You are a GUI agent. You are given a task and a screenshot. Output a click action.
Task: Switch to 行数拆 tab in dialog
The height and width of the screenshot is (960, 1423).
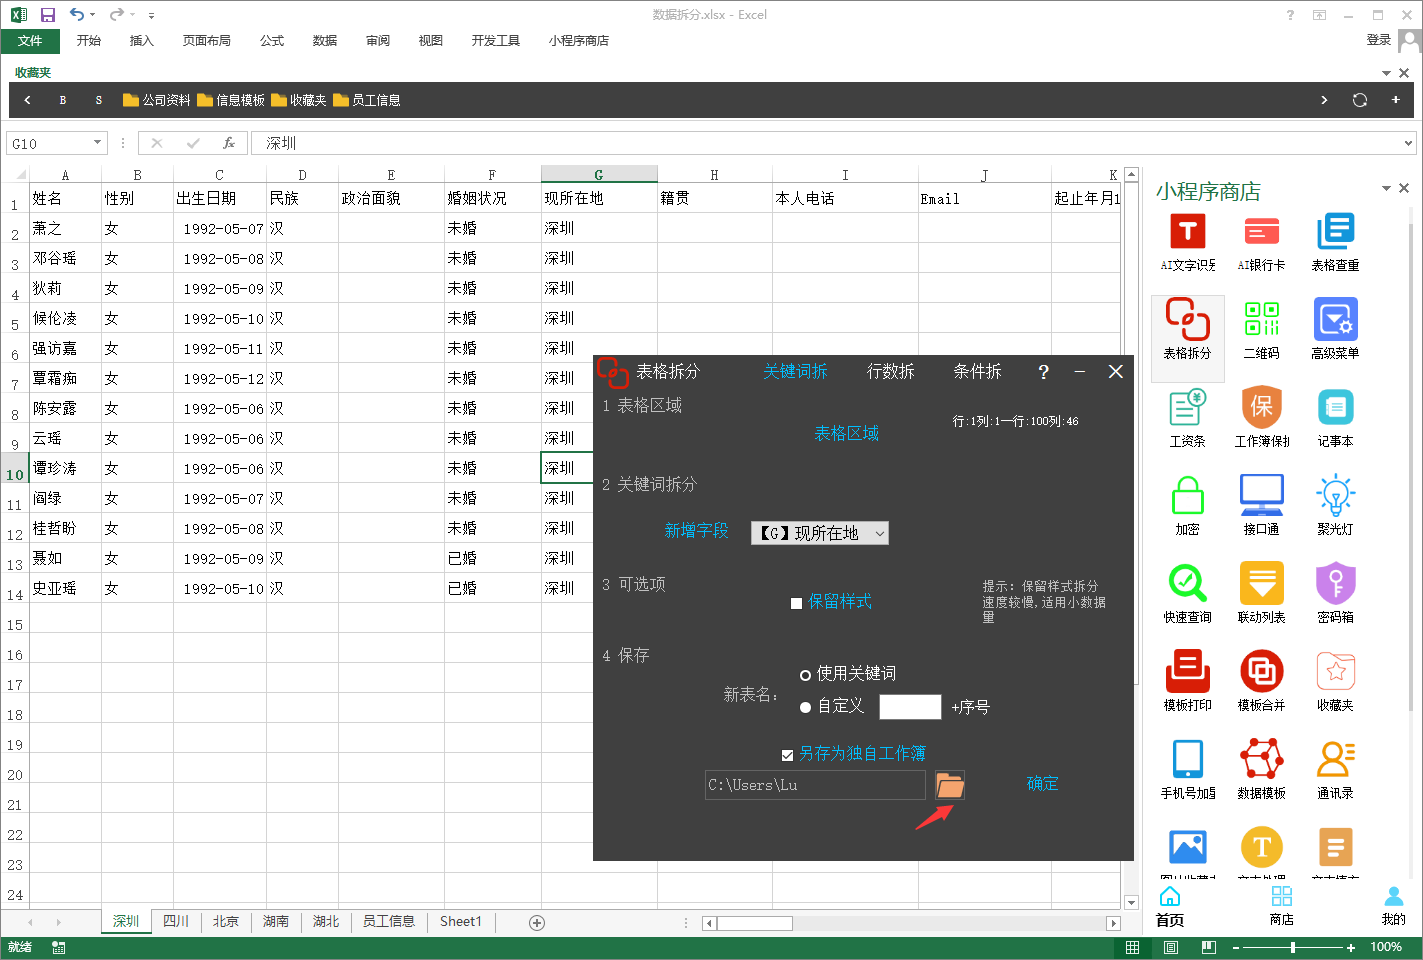890,372
